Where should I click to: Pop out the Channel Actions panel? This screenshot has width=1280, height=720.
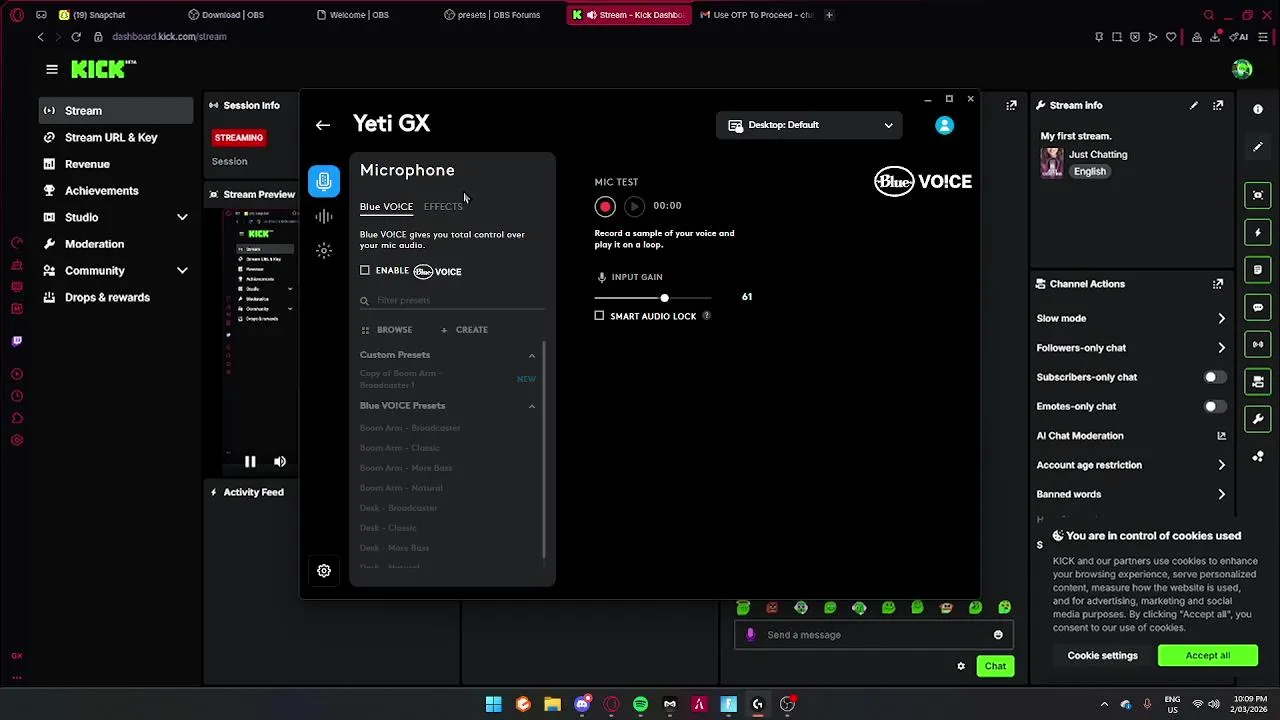coord(1218,284)
